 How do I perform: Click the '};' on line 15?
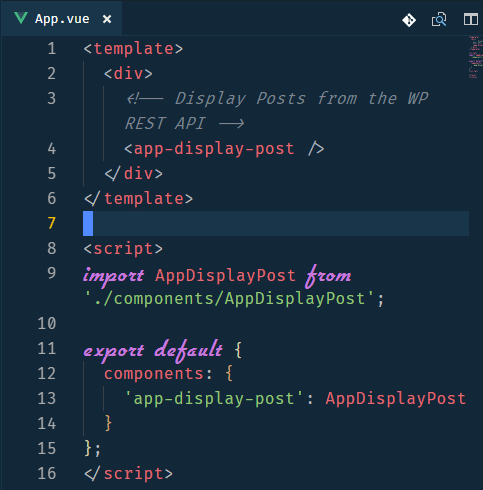pos(92,448)
